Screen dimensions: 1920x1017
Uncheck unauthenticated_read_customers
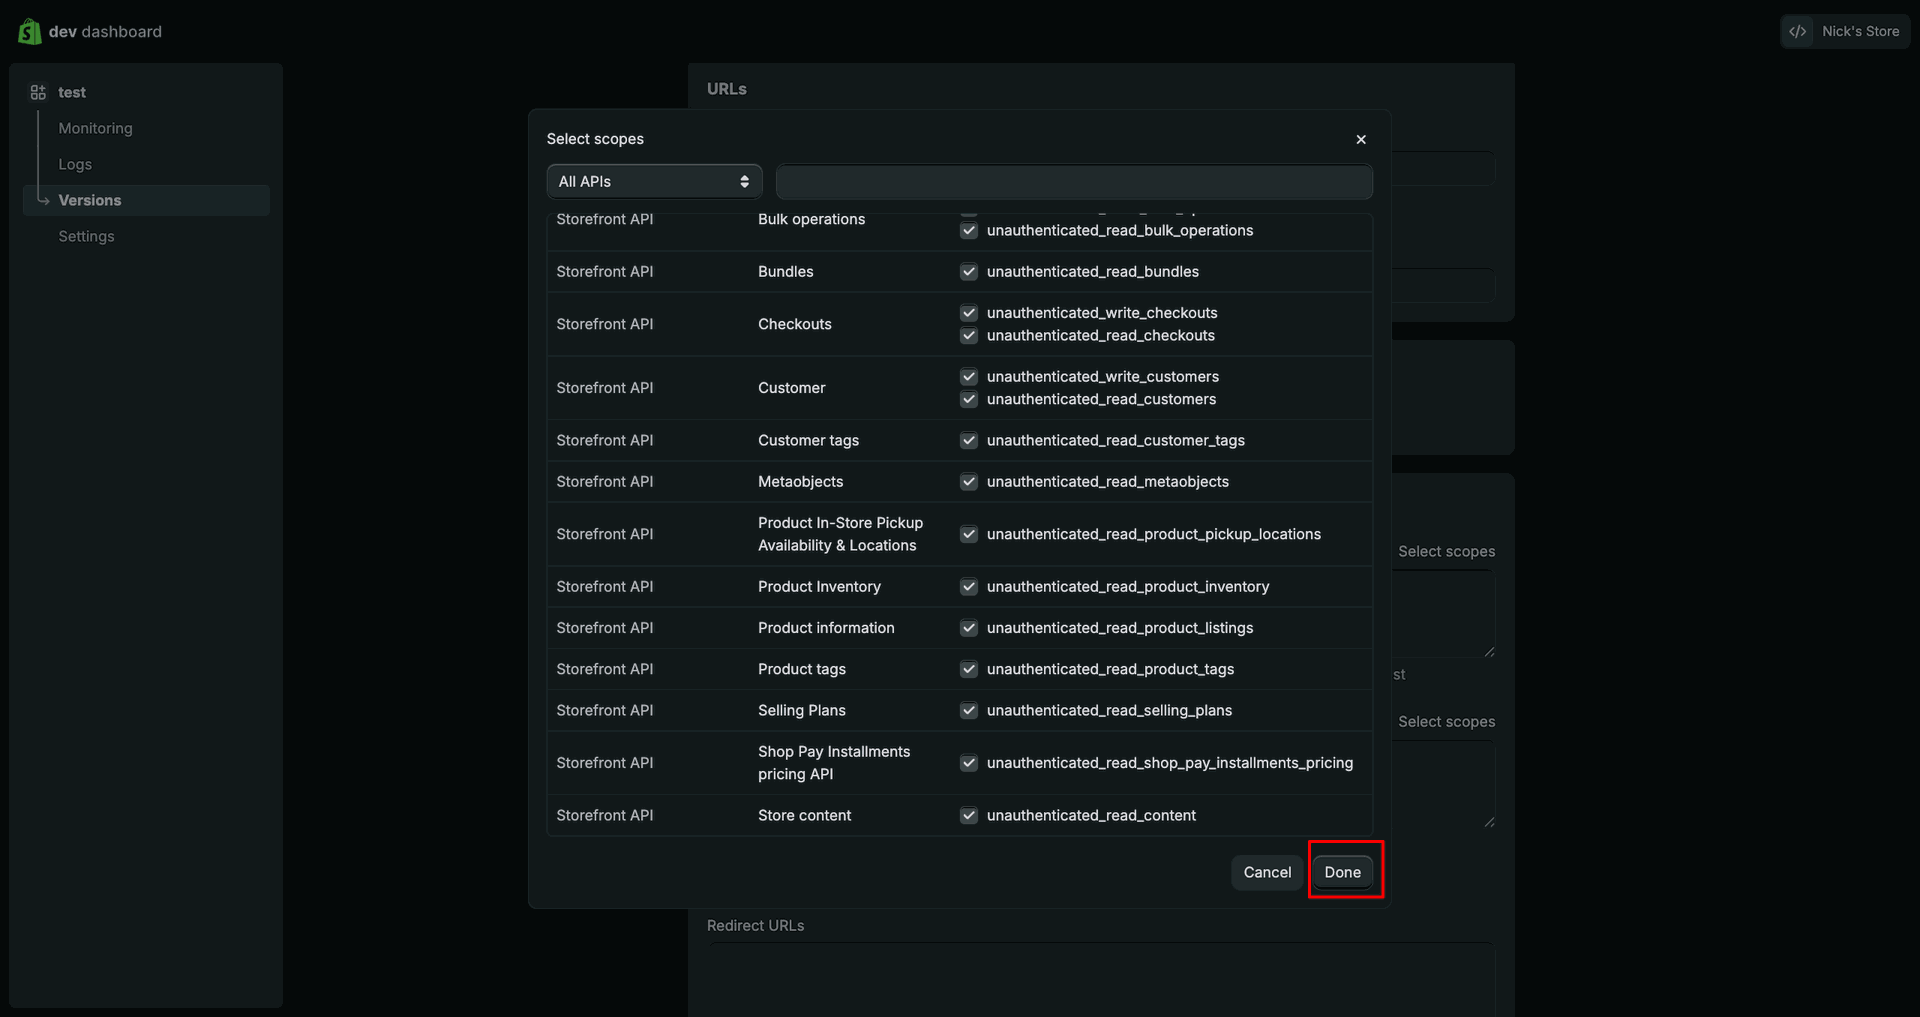(969, 400)
